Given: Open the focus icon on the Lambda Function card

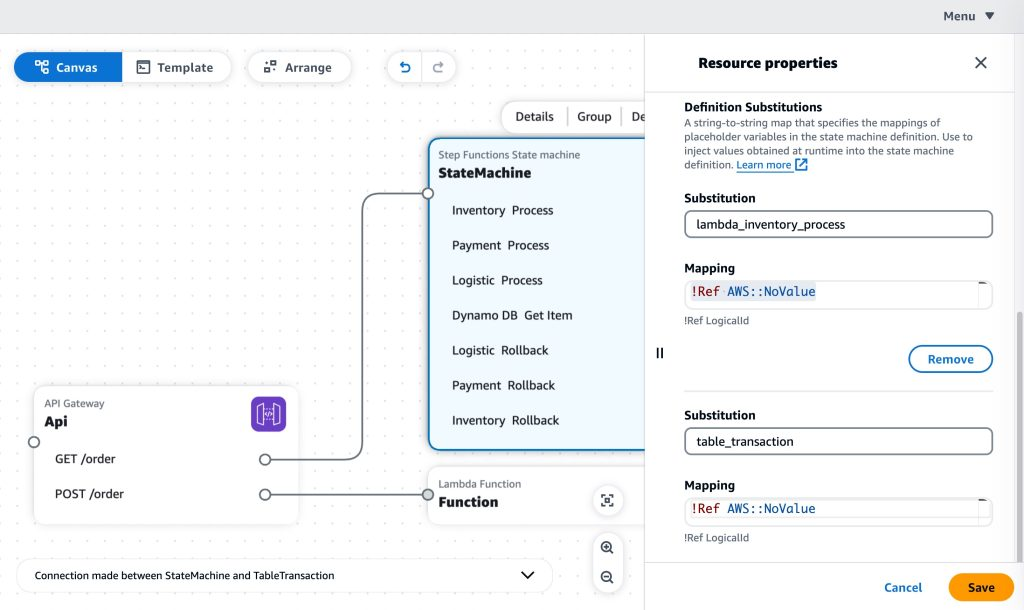Looking at the screenshot, I should click(x=607, y=500).
